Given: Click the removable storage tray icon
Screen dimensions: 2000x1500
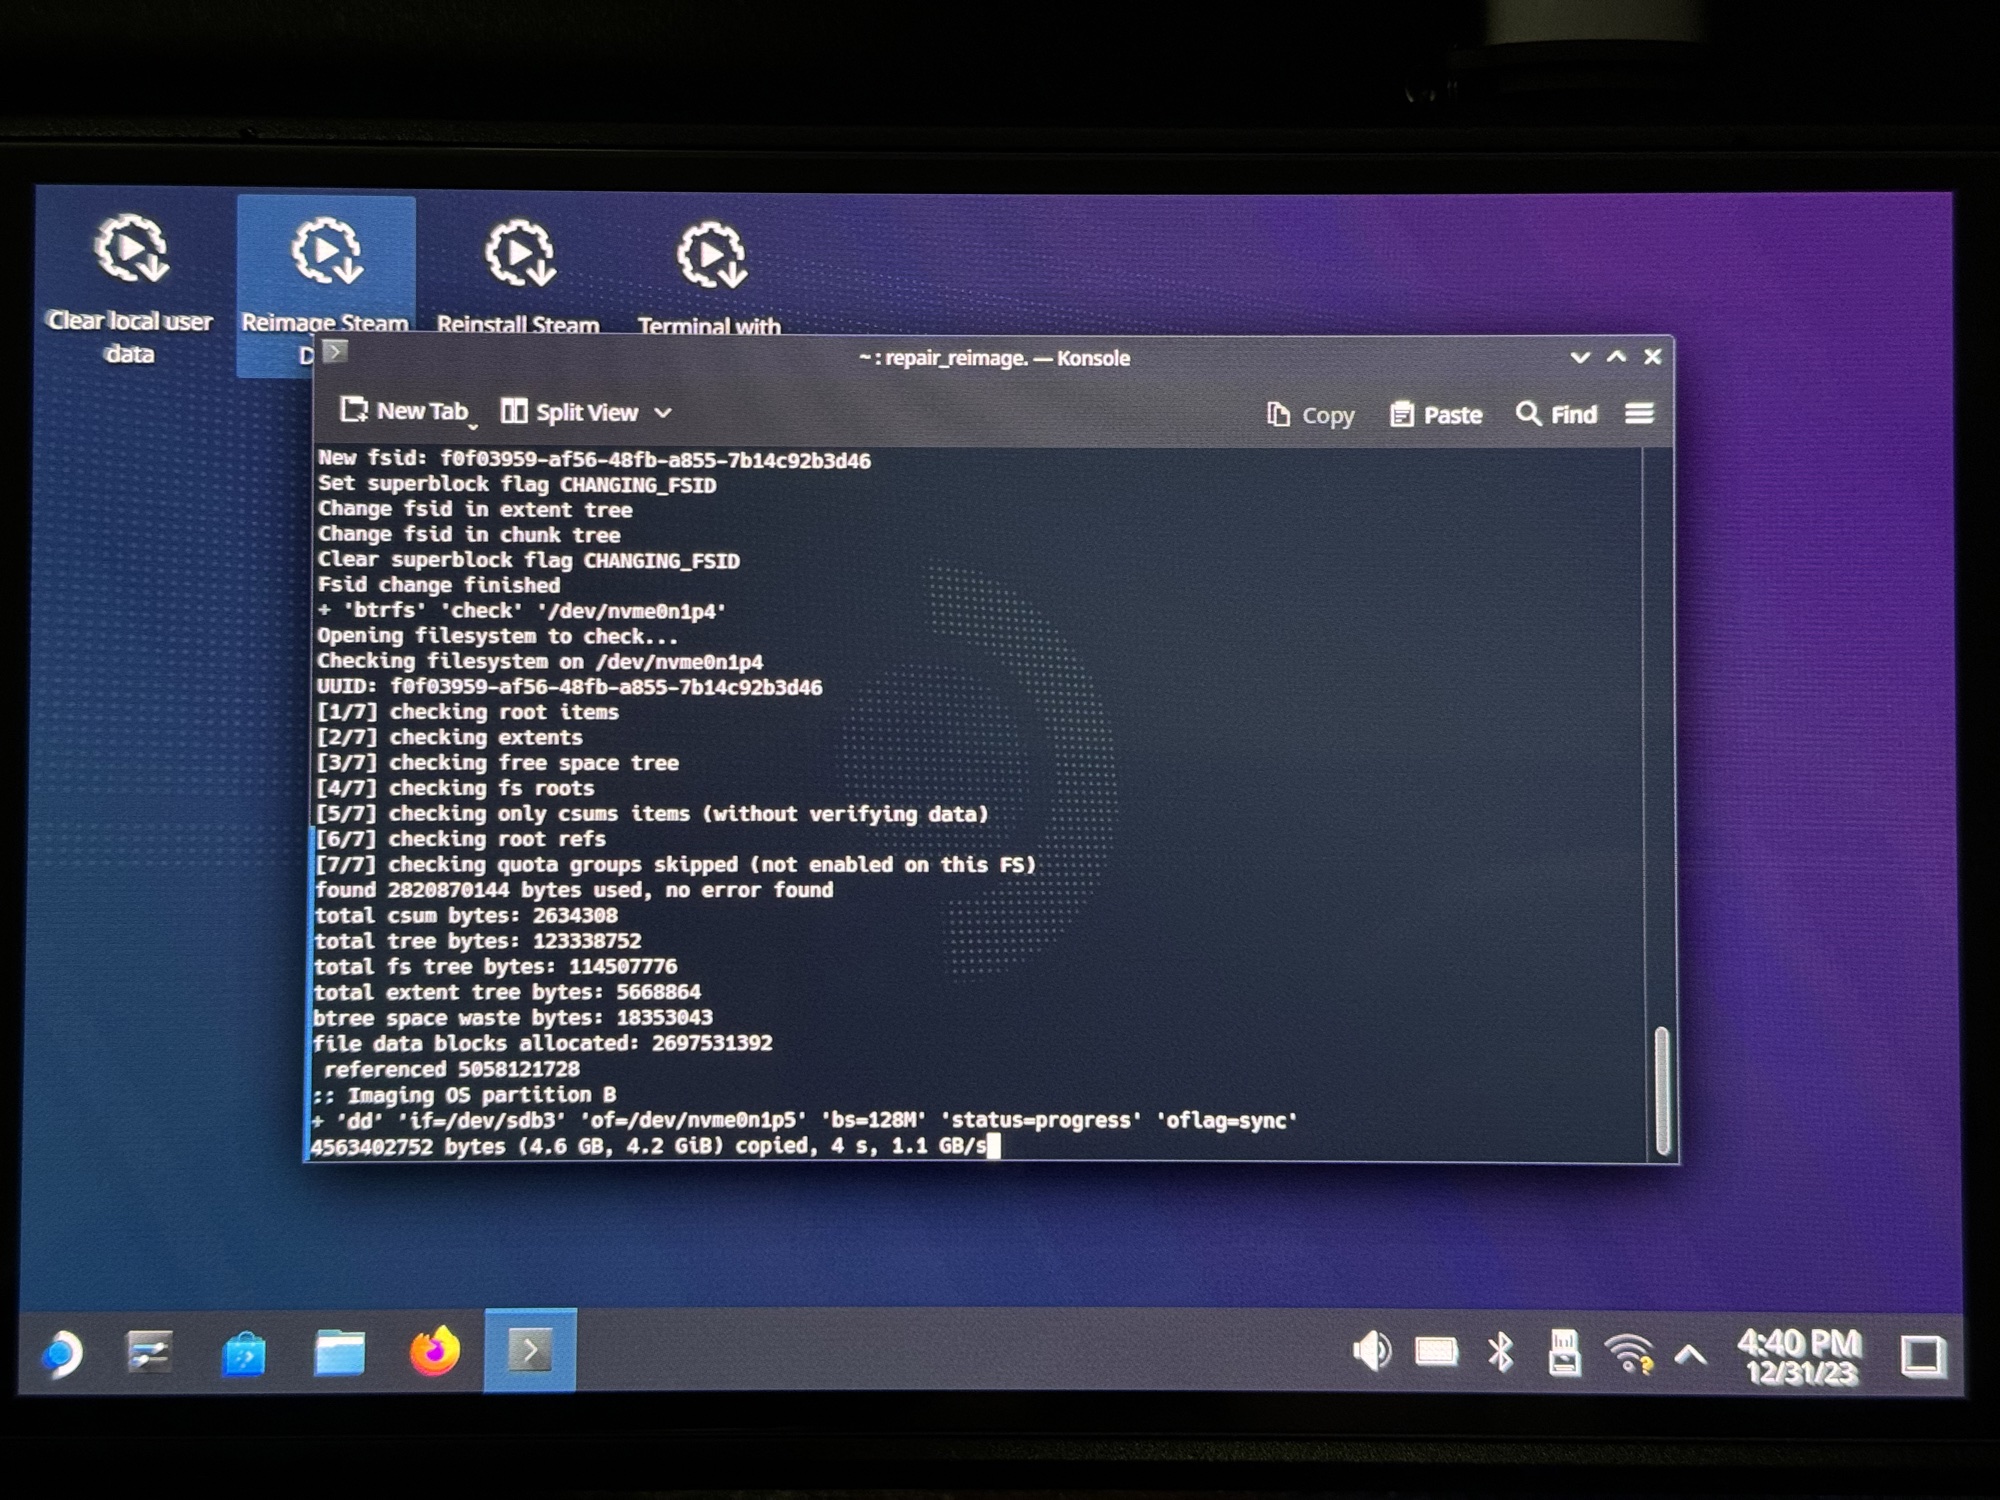Looking at the screenshot, I should [x=1564, y=1353].
